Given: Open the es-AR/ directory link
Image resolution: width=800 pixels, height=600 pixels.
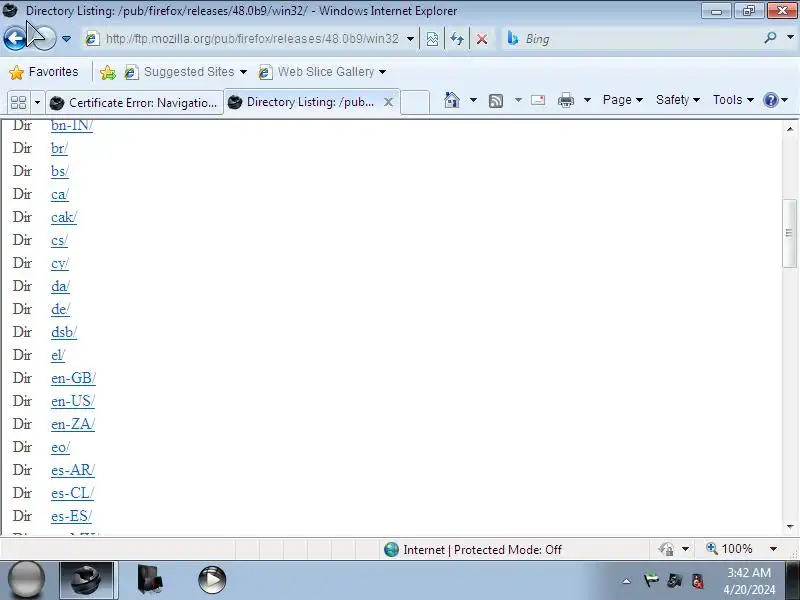Looking at the screenshot, I should pyautogui.click(x=73, y=470).
